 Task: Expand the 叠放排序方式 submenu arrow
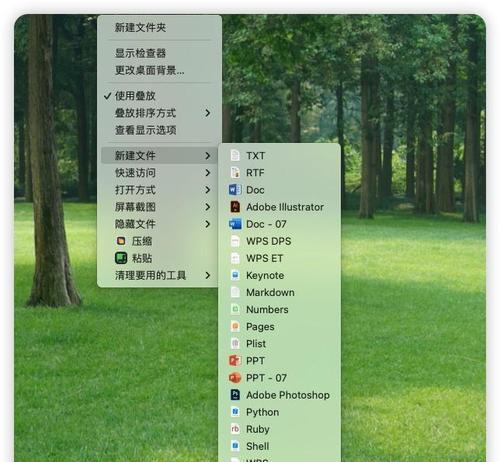[208, 113]
